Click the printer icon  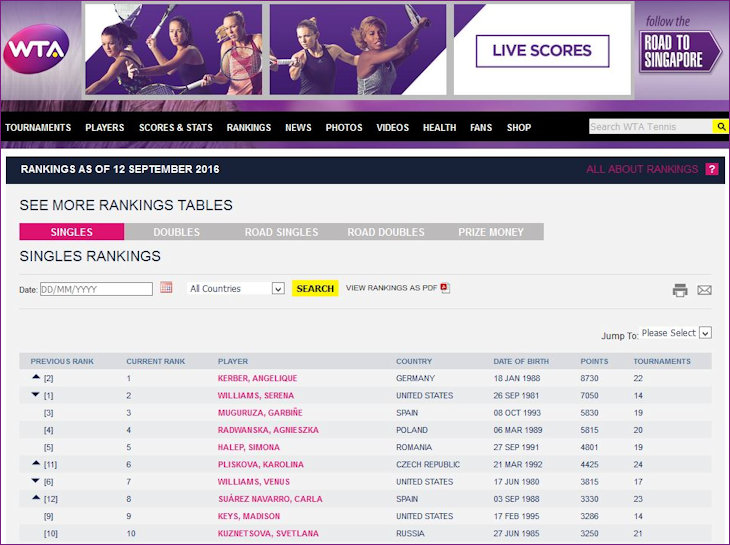click(680, 290)
